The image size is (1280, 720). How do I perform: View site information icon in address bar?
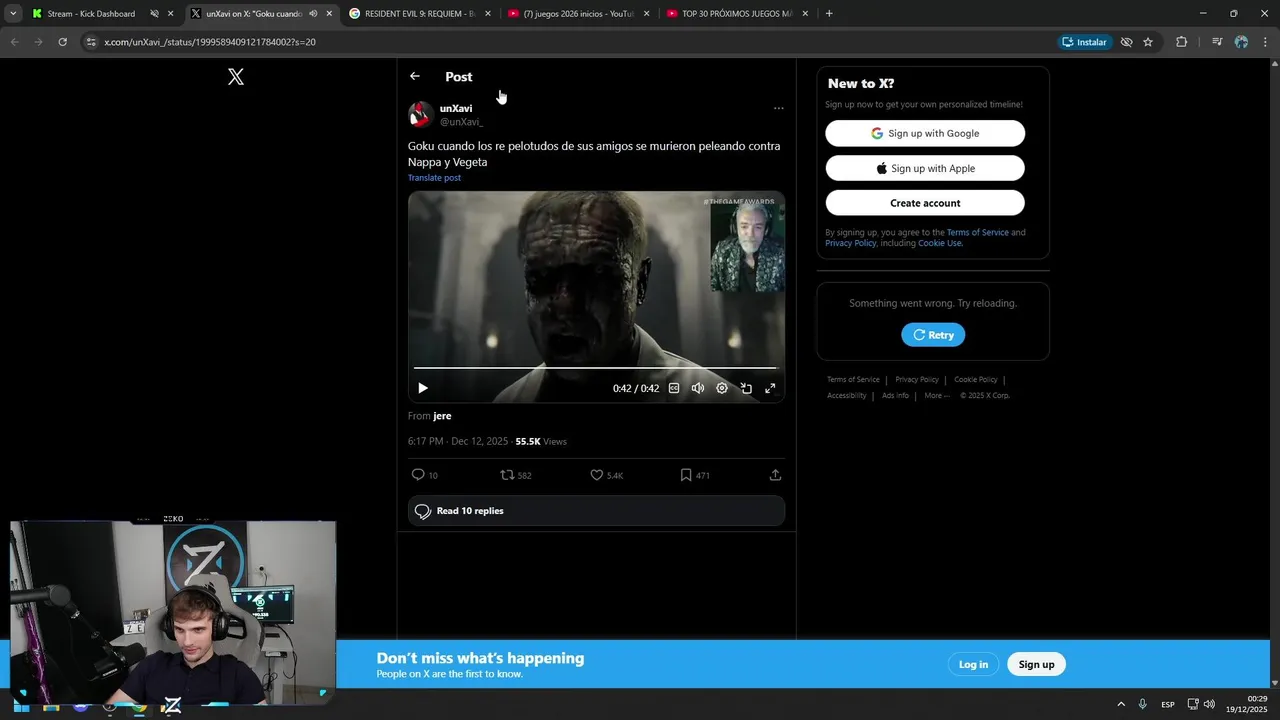pos(91,42)
